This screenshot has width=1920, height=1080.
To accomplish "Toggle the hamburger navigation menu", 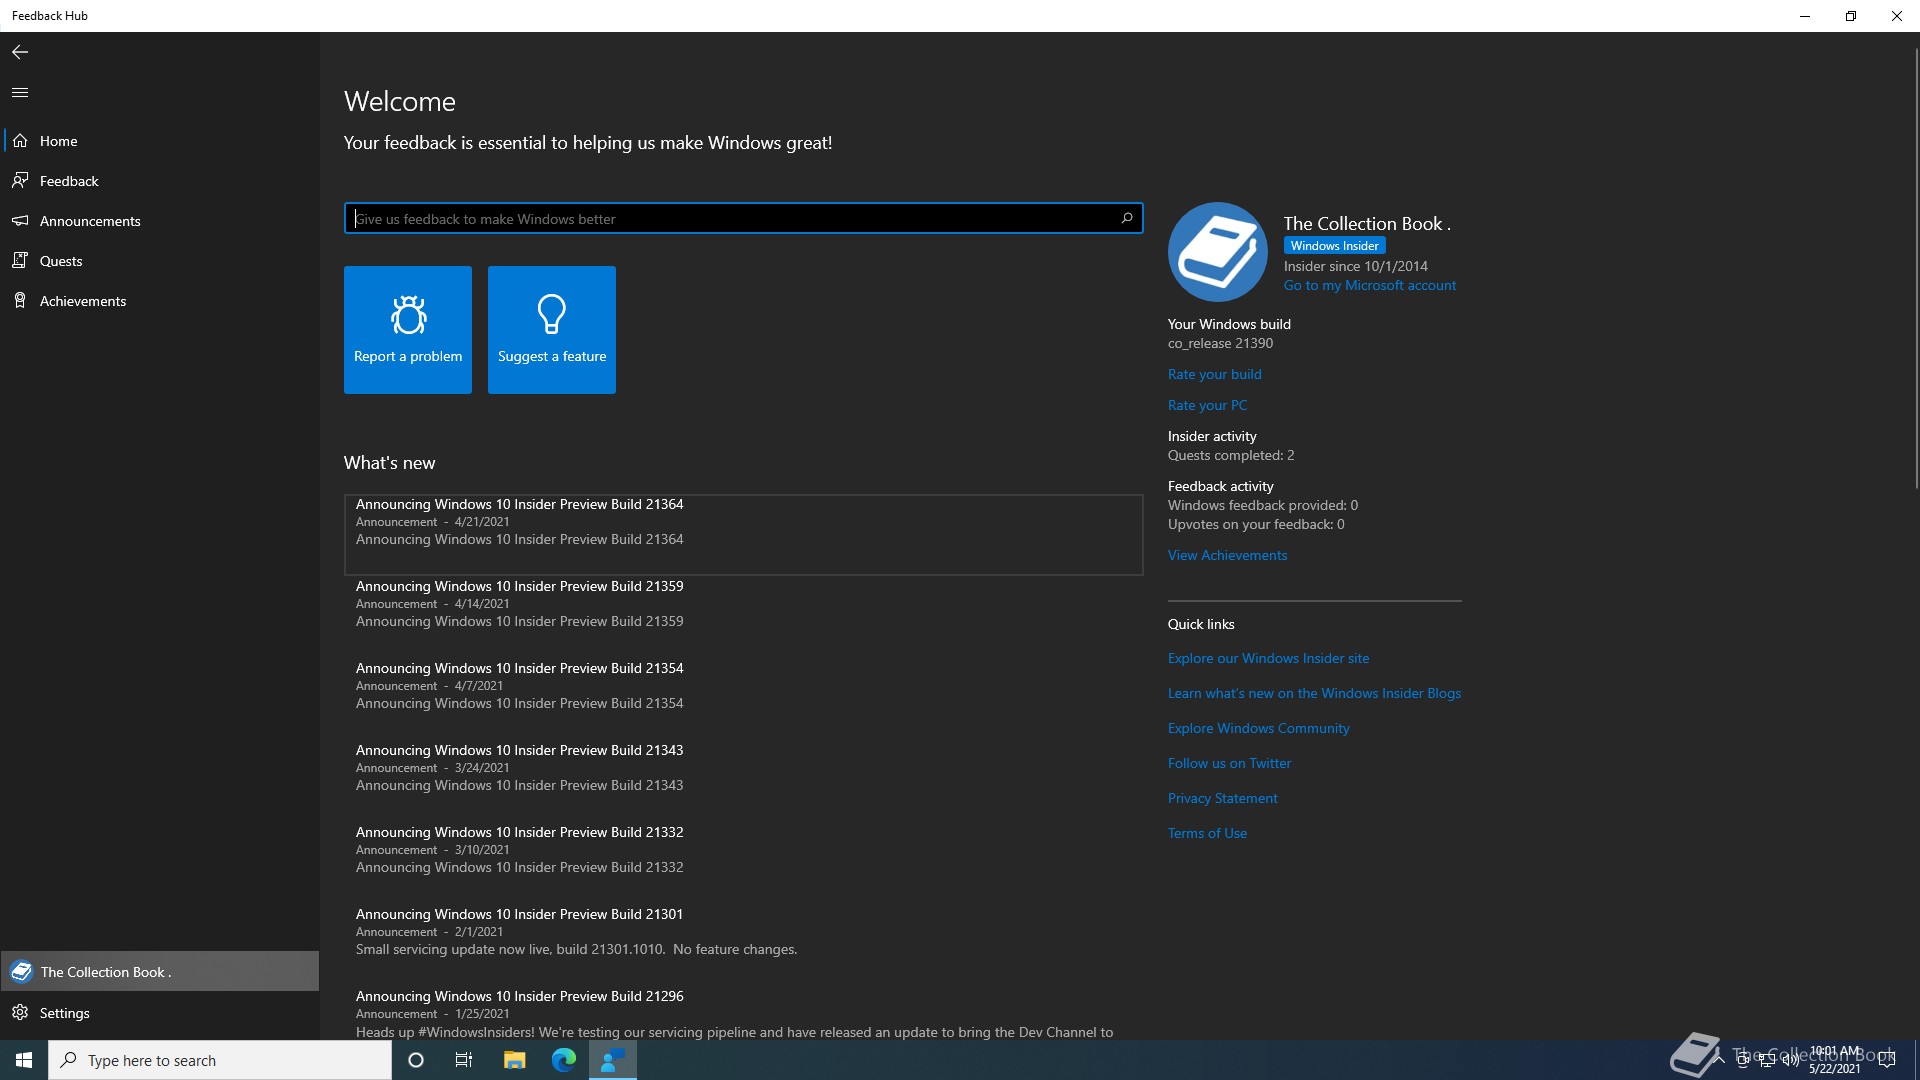I will pos(20,93).
